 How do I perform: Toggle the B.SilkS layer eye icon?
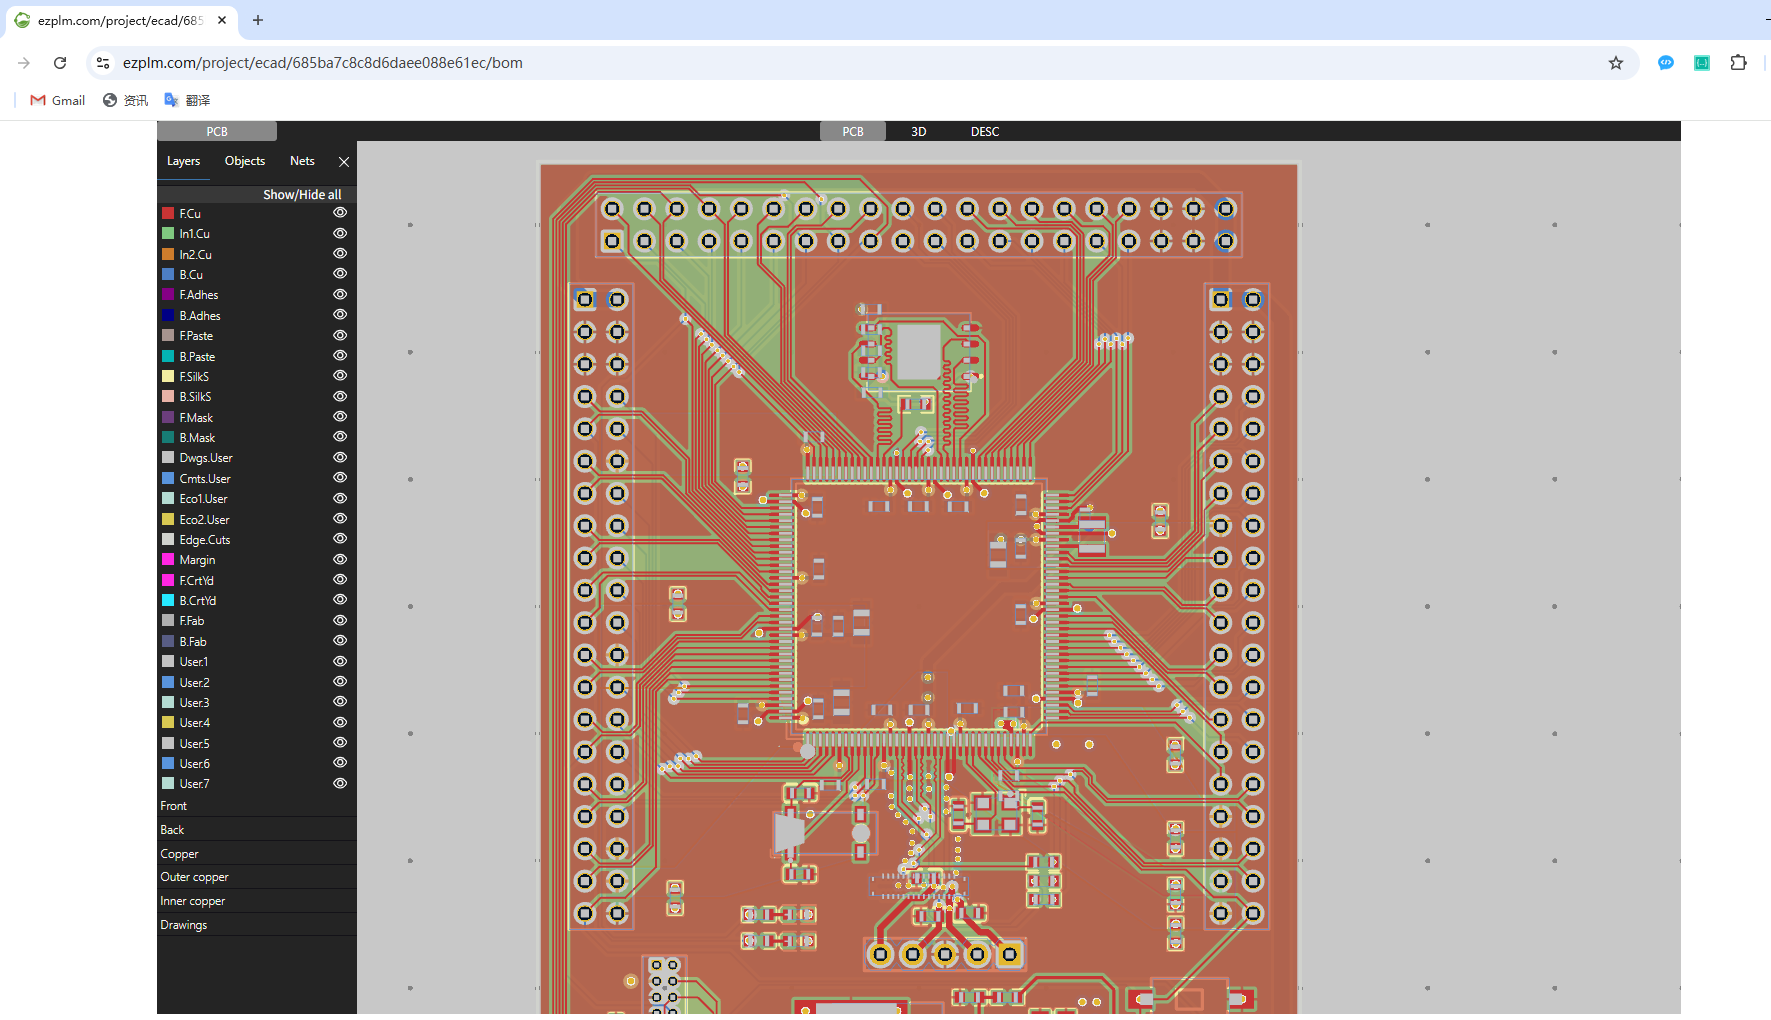pyautogui.click(x=340, y=396)
